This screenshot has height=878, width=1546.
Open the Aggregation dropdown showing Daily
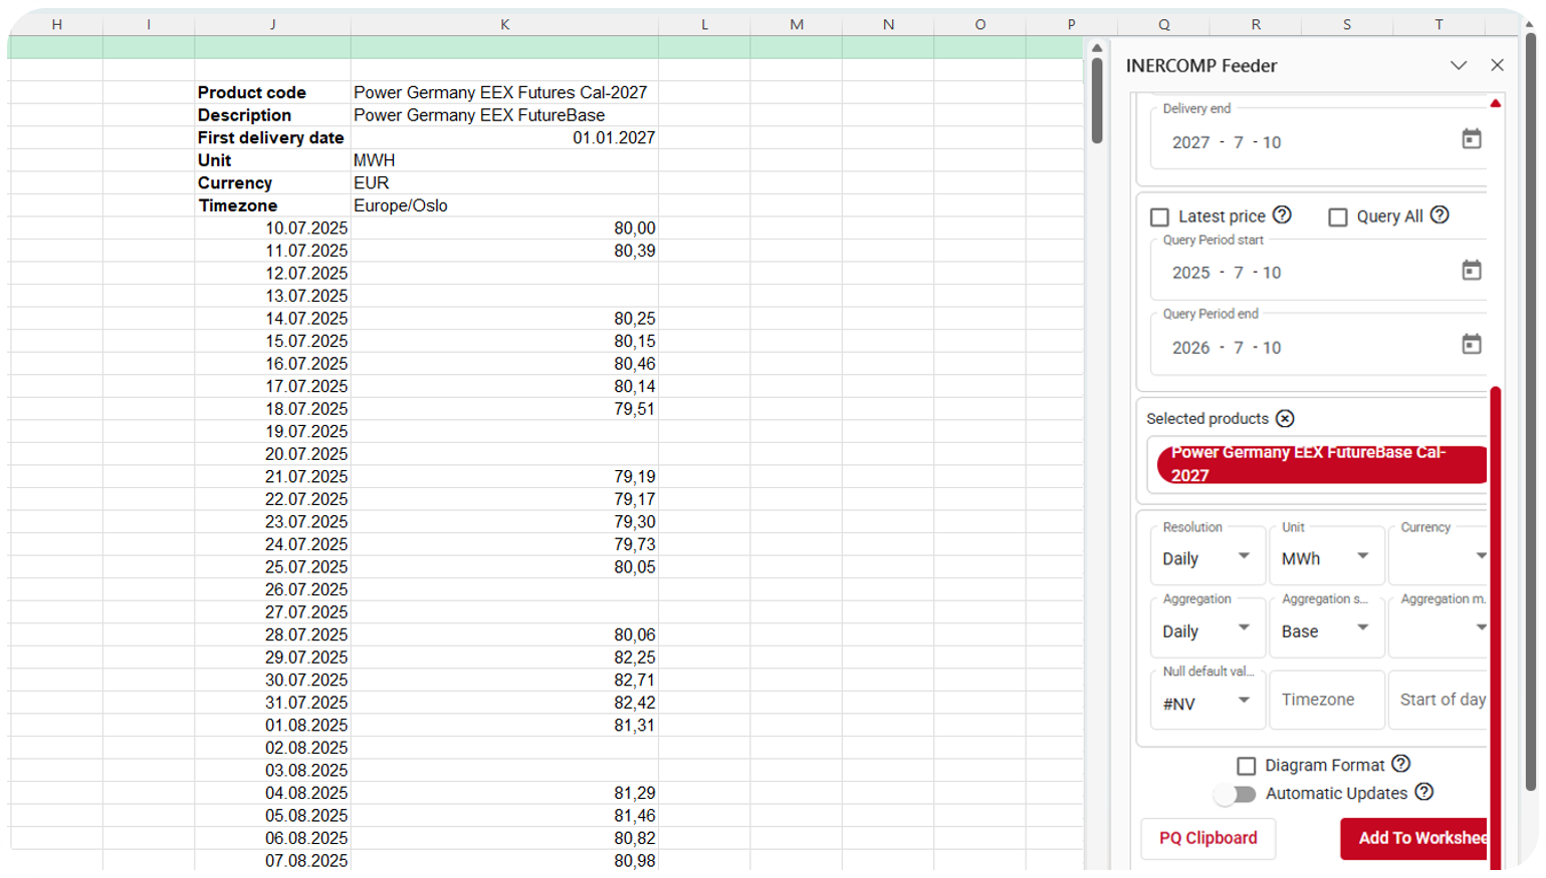click(1207, 630)
